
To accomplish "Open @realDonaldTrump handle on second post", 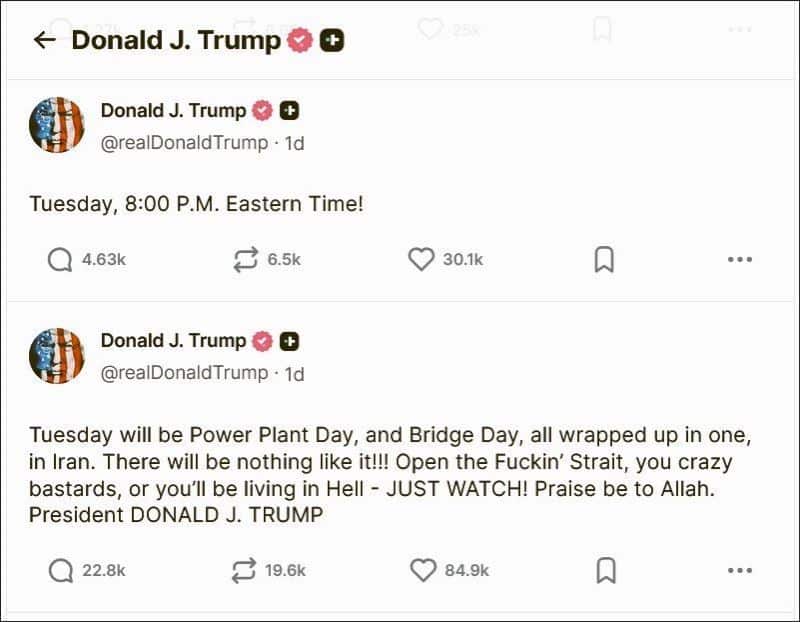I will [185, 373].
